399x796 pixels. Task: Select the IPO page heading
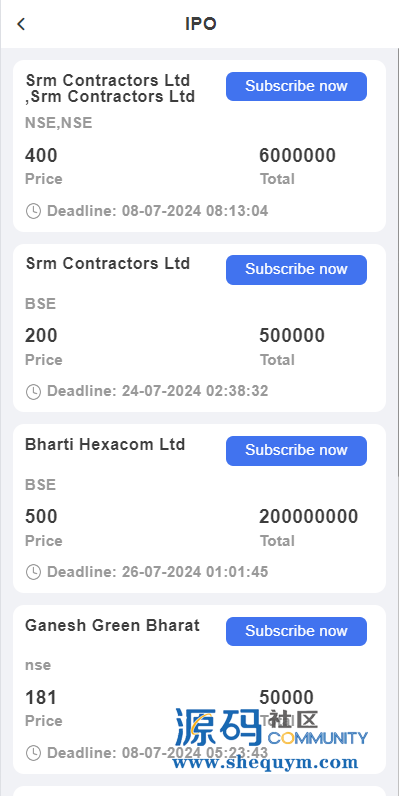(x=201, y=24)
